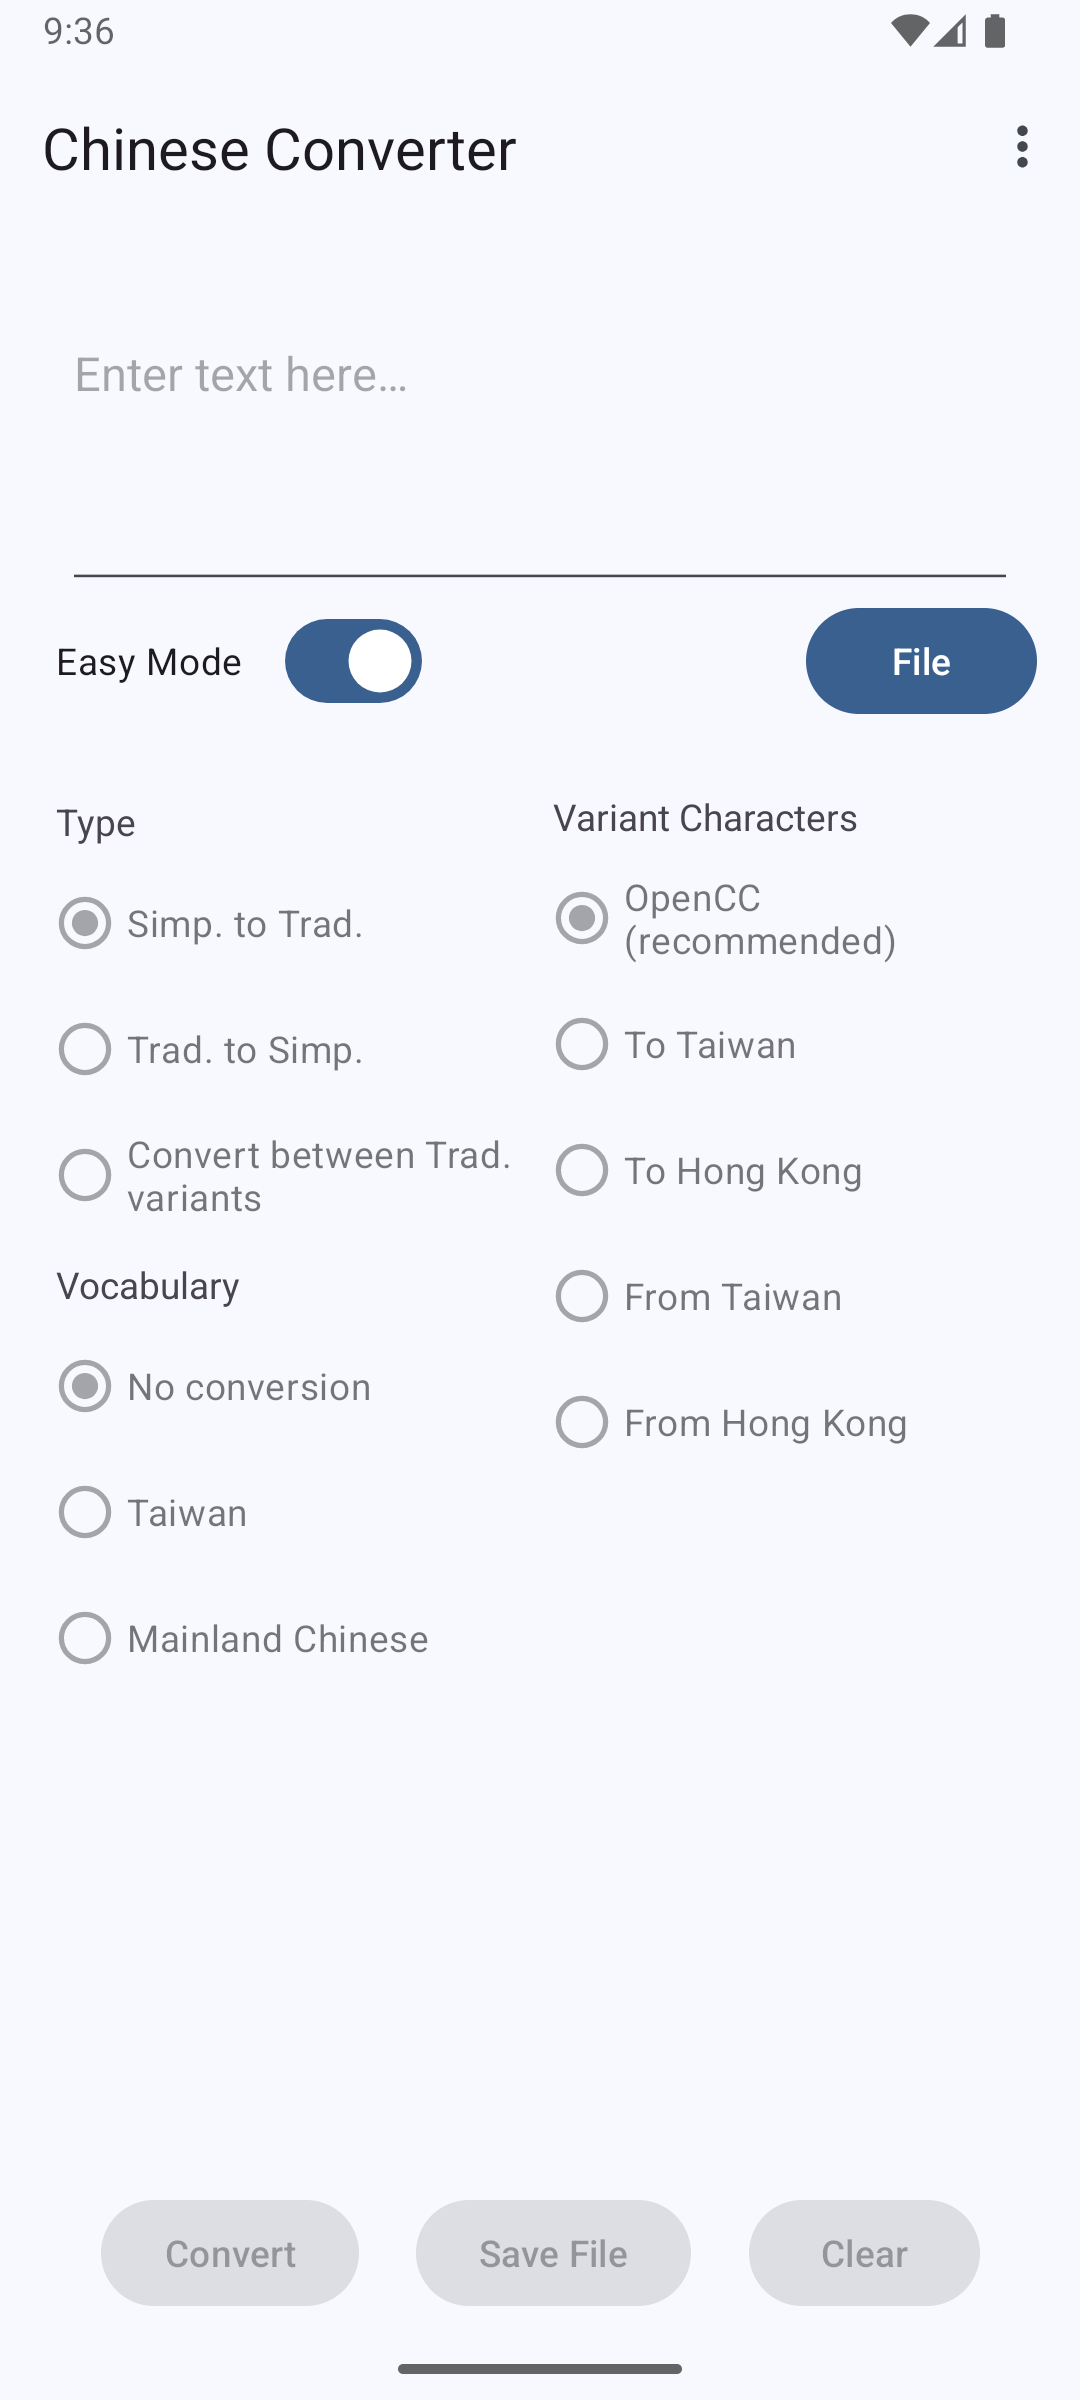Tap the Wi-Fi status icon

(908, 32)
